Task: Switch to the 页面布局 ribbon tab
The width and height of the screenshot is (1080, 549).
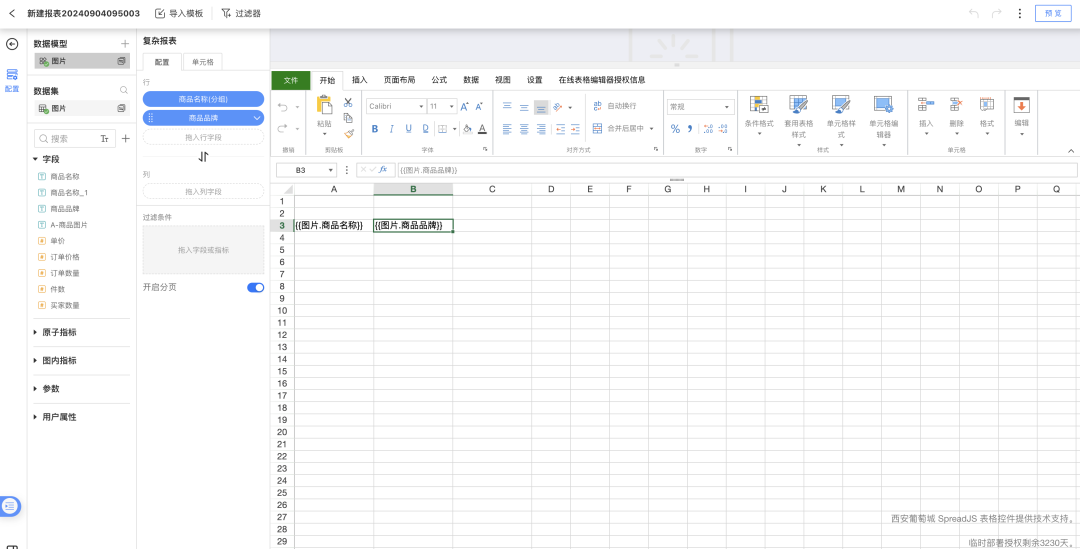Action: point(399,80)
